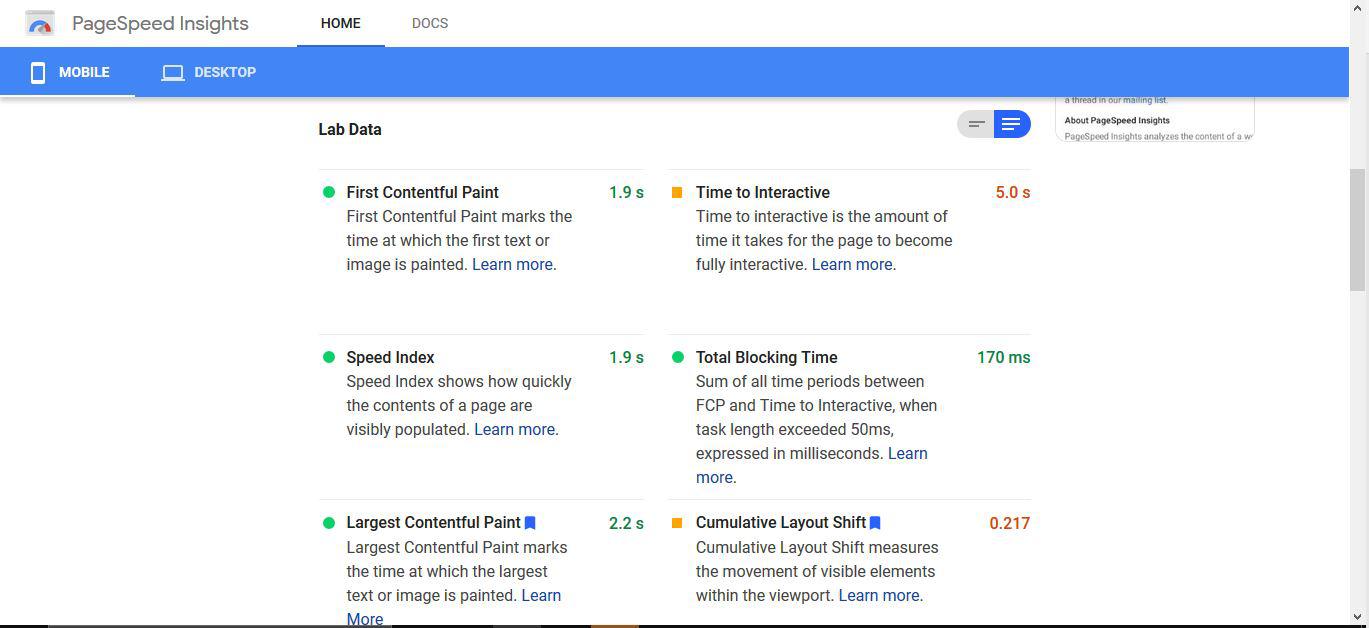The height and width of the screenshot is (628, 1369).
Task: Click the Total Blocking Time value 170 ms
Action: tap(1003, 357)
